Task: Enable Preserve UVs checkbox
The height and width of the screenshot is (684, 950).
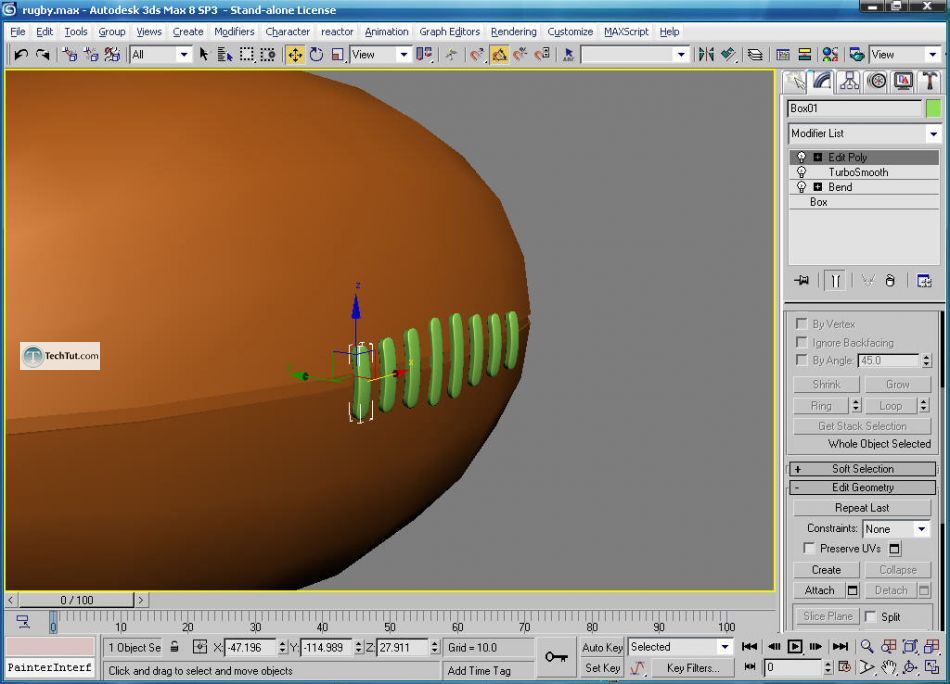Action: click(809, 548)
